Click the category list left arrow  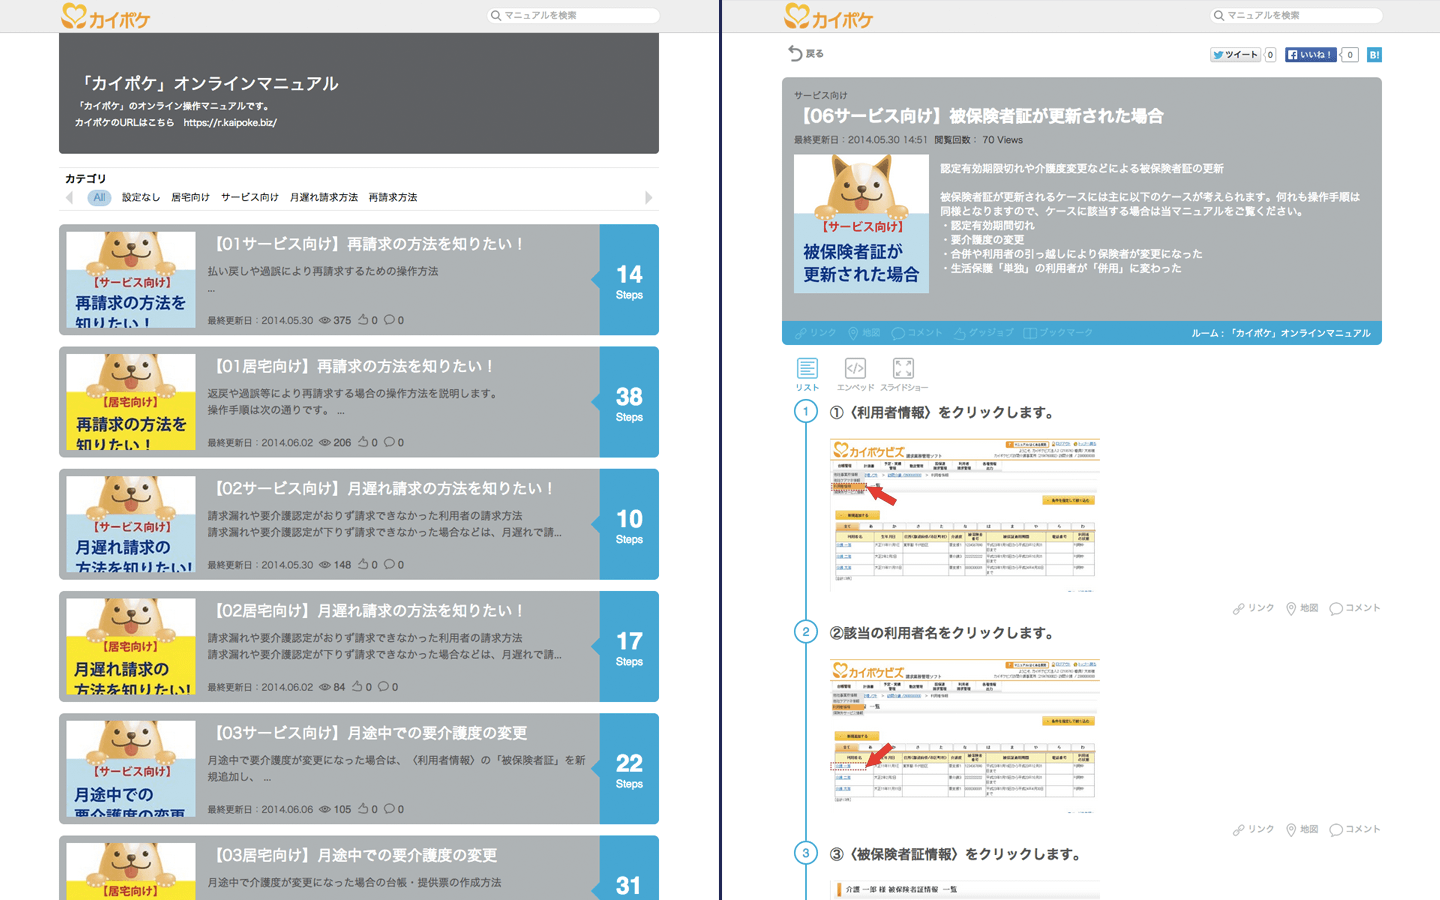[x=69, y=198]
